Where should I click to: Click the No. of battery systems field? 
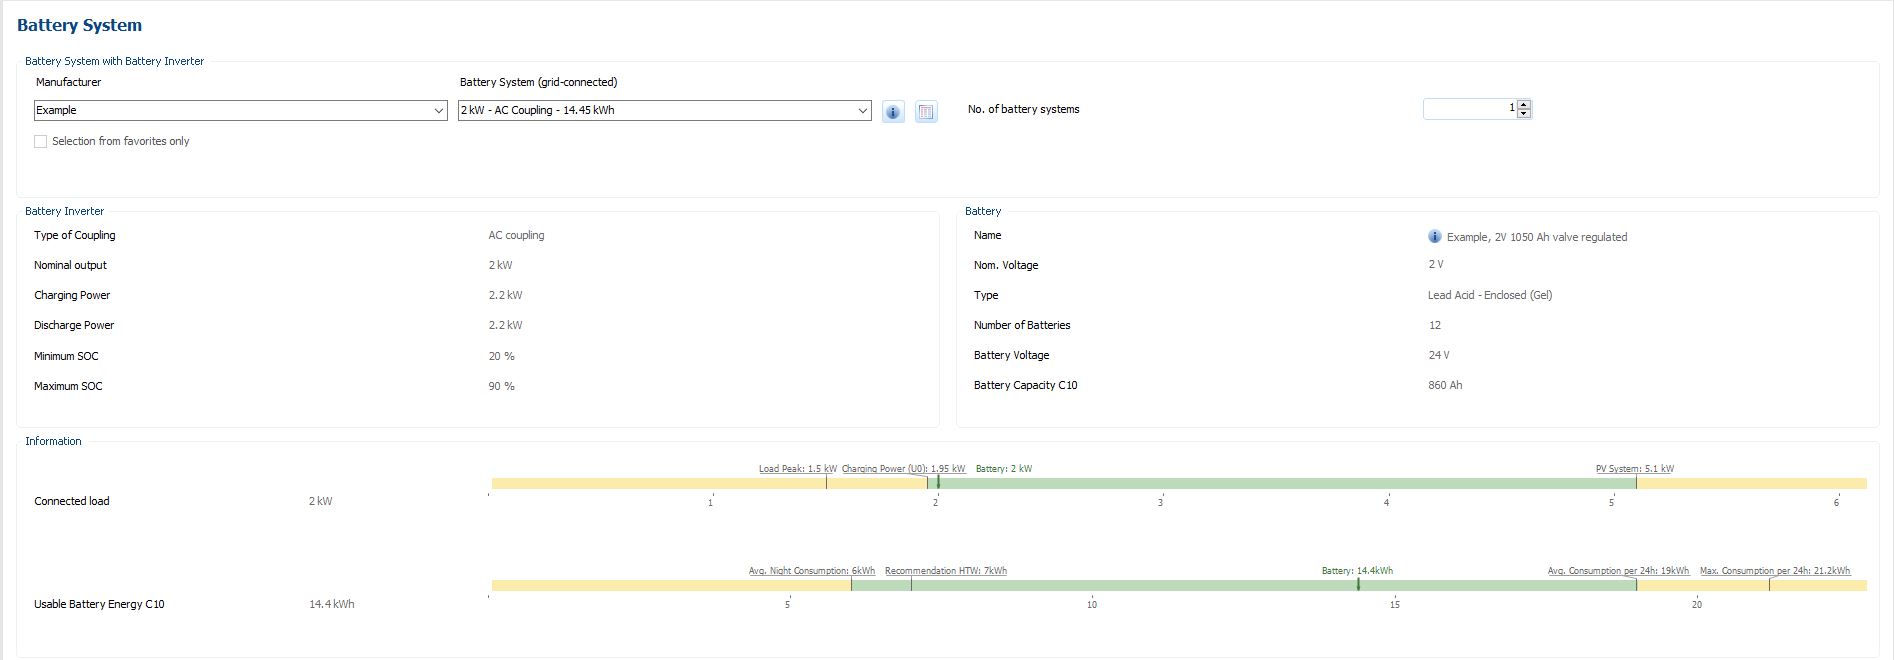1468,109
